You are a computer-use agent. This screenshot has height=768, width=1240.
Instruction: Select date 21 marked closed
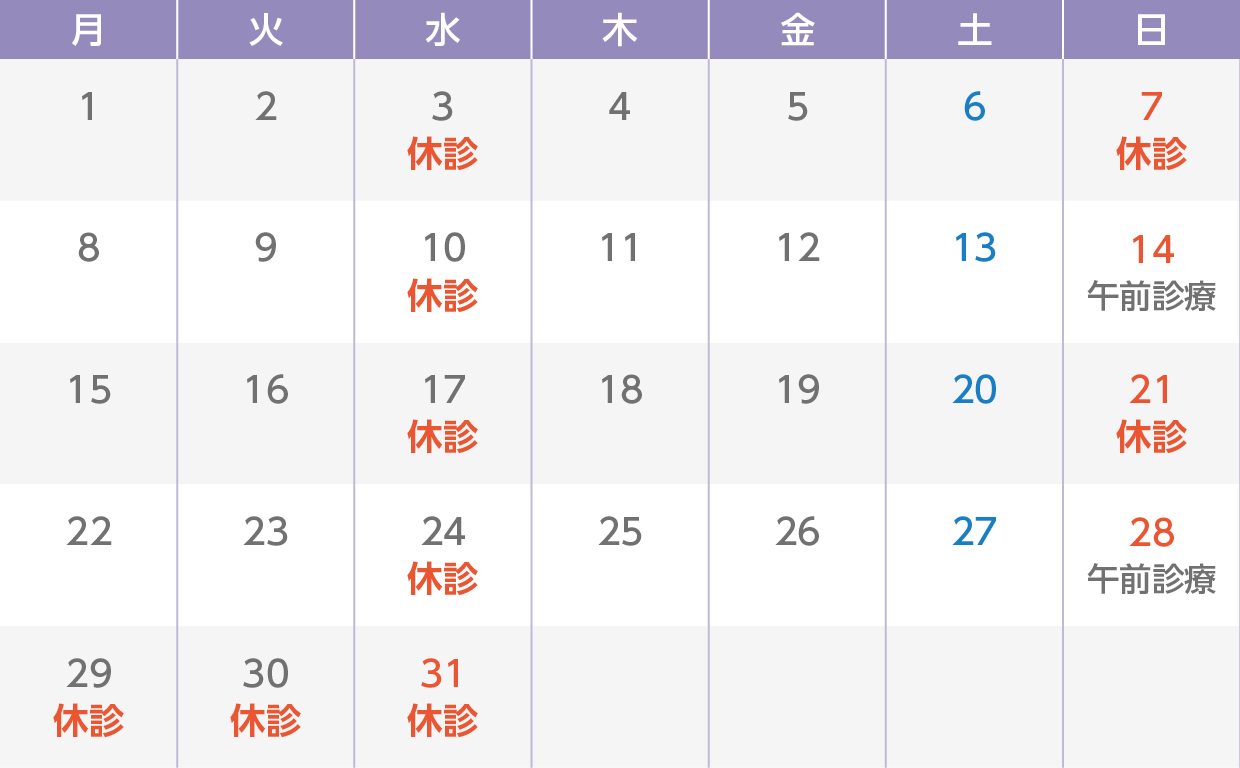click(x=1151, y=390)
